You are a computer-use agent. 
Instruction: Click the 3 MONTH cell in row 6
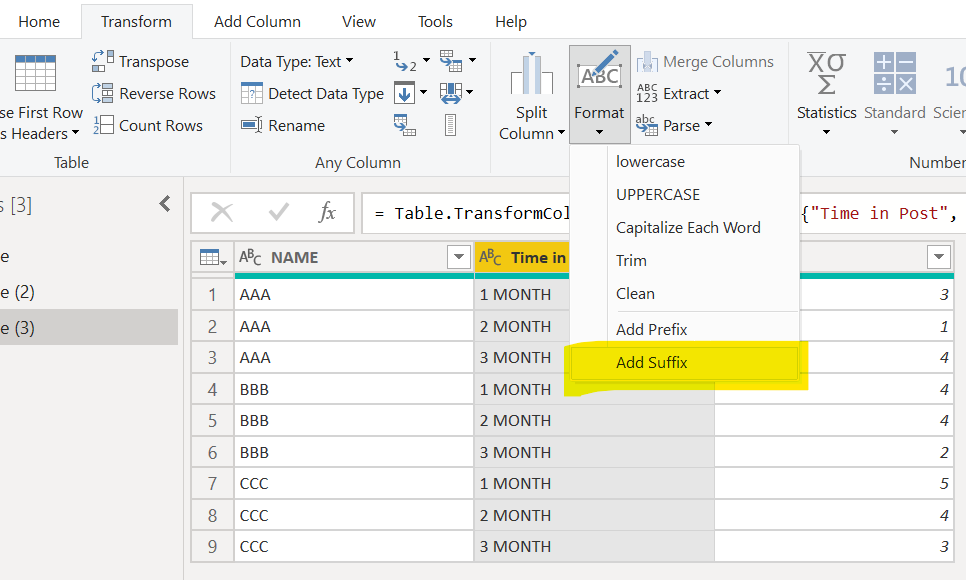[x=595, y=452]
